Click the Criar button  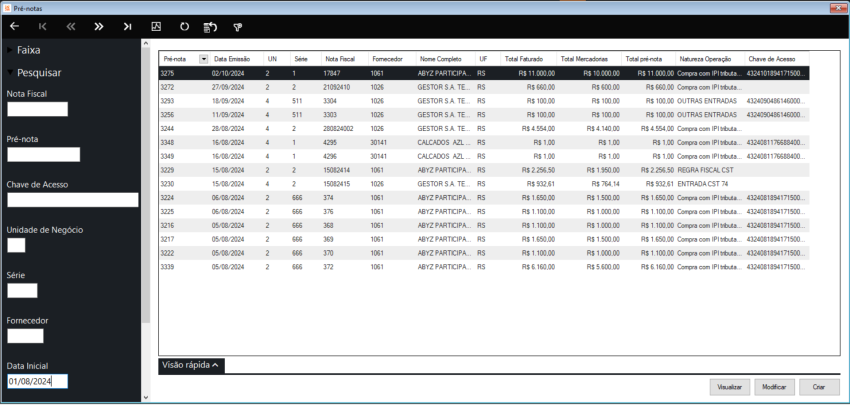pos(819,387)
